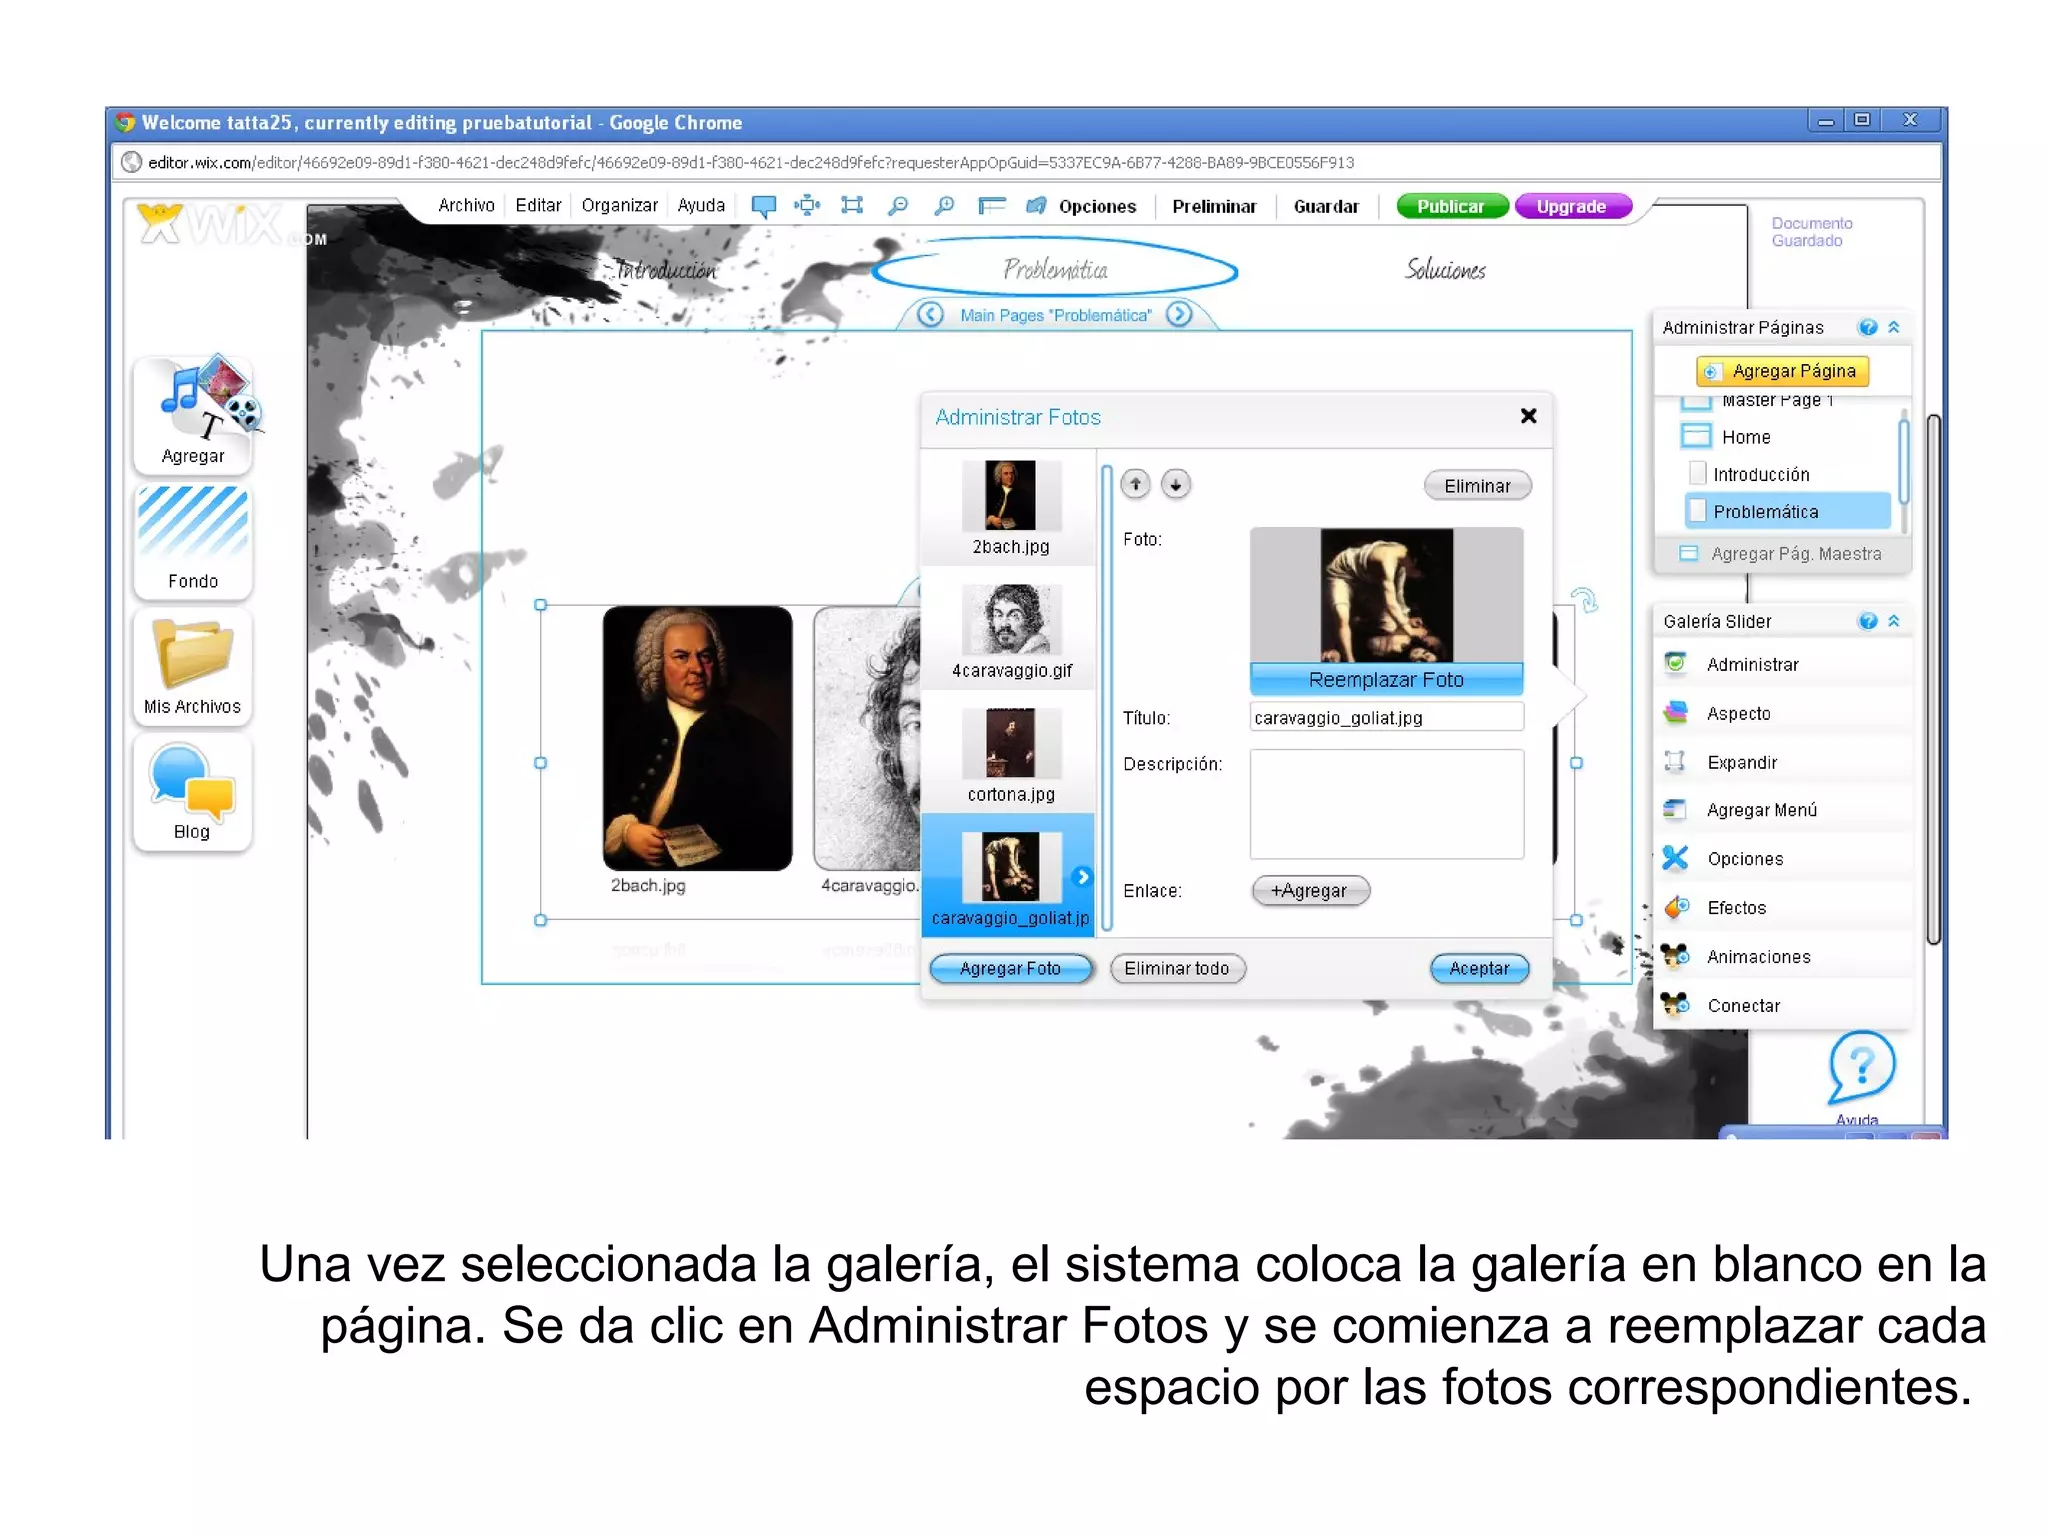Click the second zoom magnifier icon
The image size is (2048, 1536).
click(x=944, y=206)
